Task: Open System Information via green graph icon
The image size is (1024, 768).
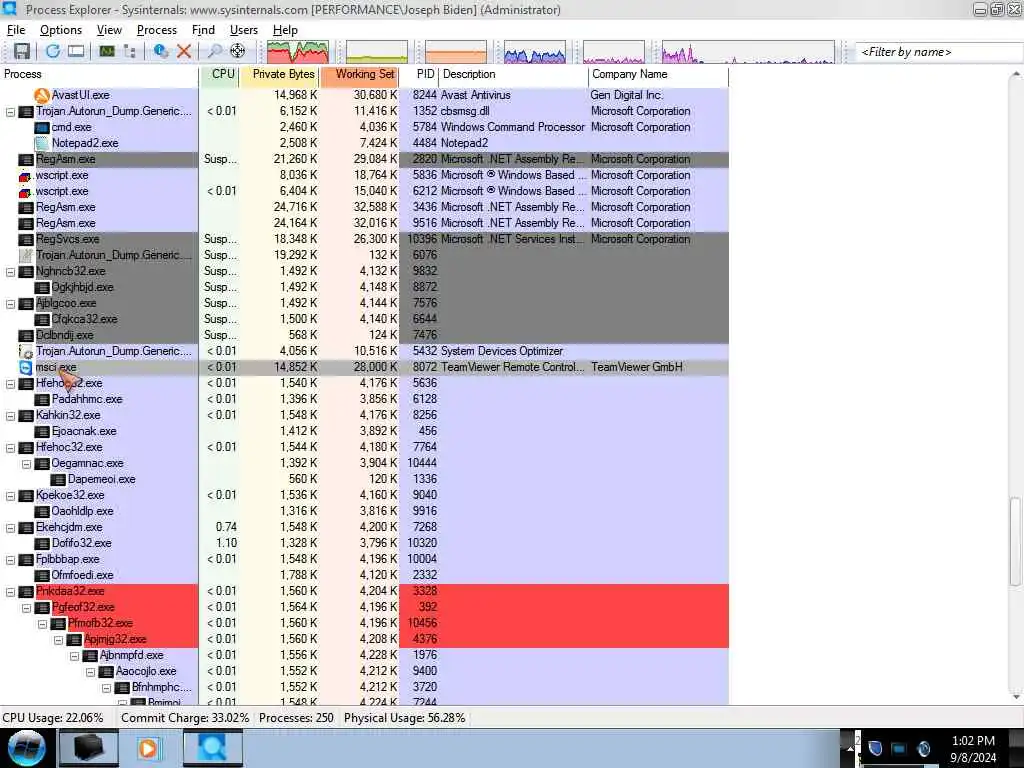Action: (x=106, y=52)
